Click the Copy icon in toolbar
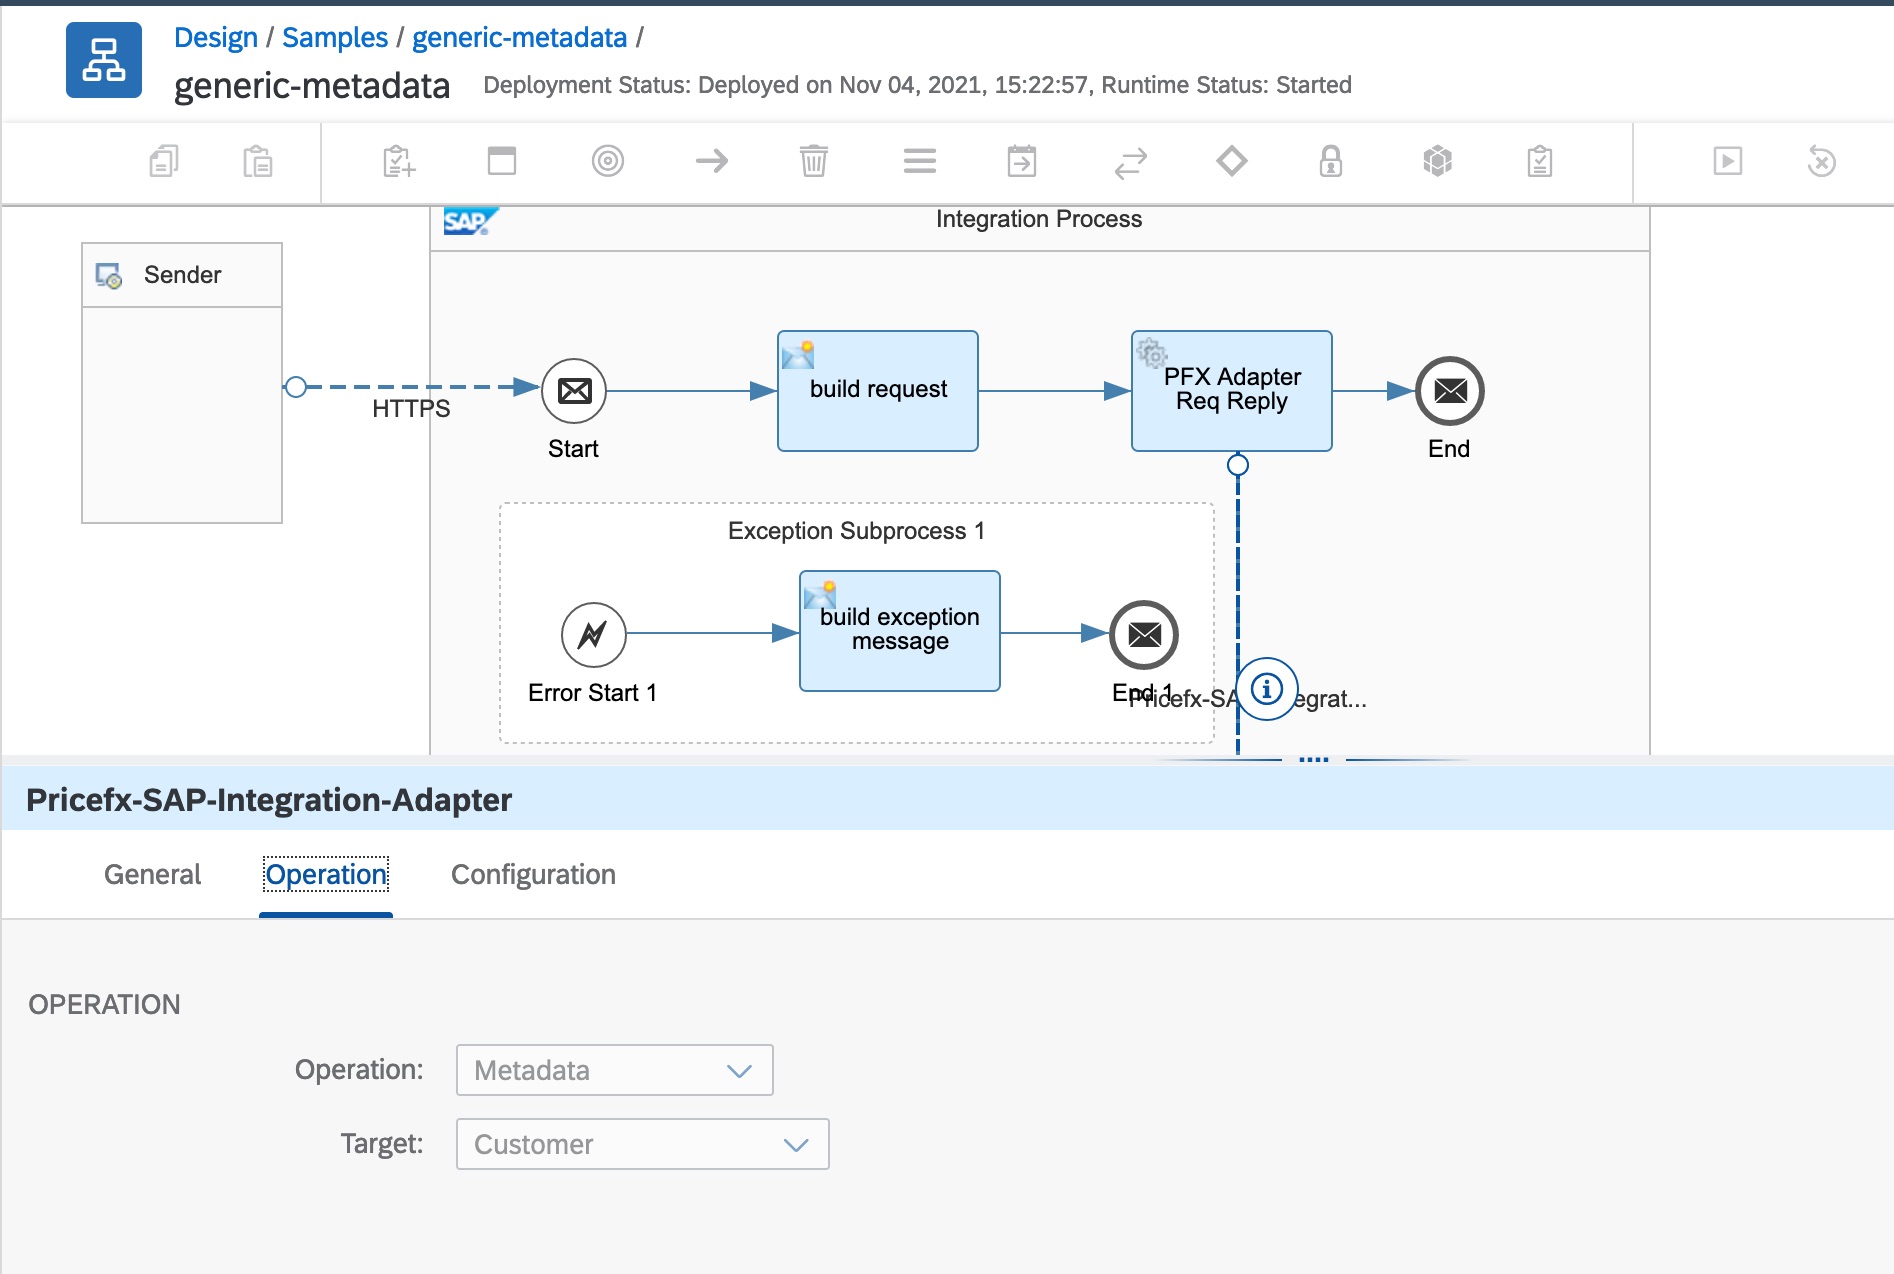The width and height of the screenshot is (1894, 1274). [164, 161]
